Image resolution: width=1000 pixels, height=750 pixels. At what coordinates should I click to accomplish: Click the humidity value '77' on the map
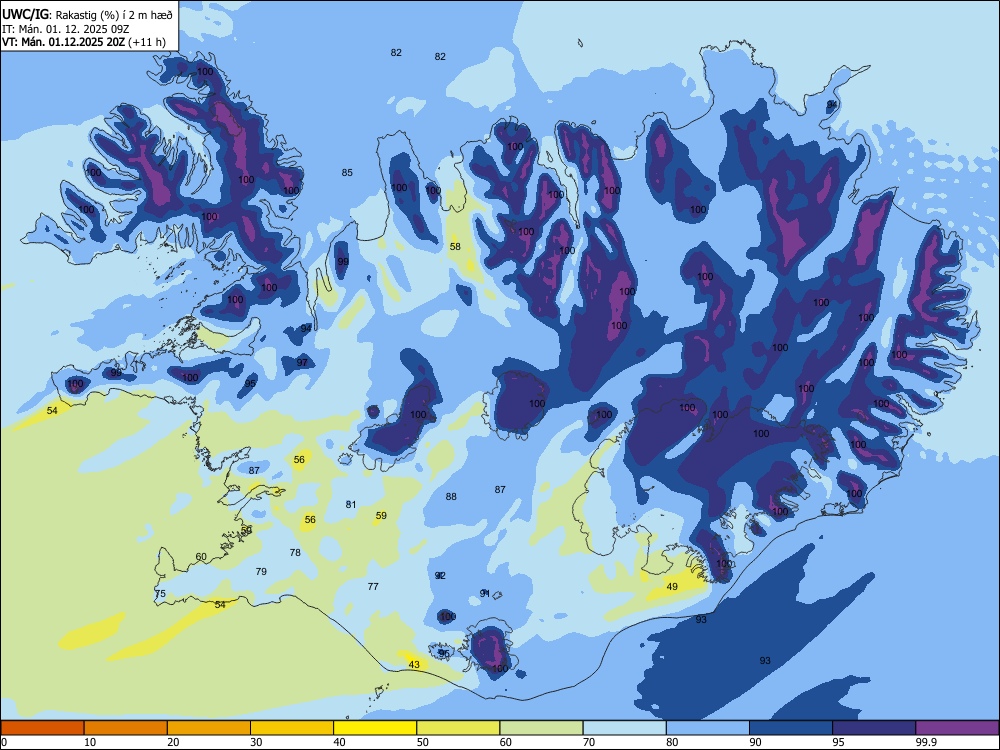coord(373,587)
